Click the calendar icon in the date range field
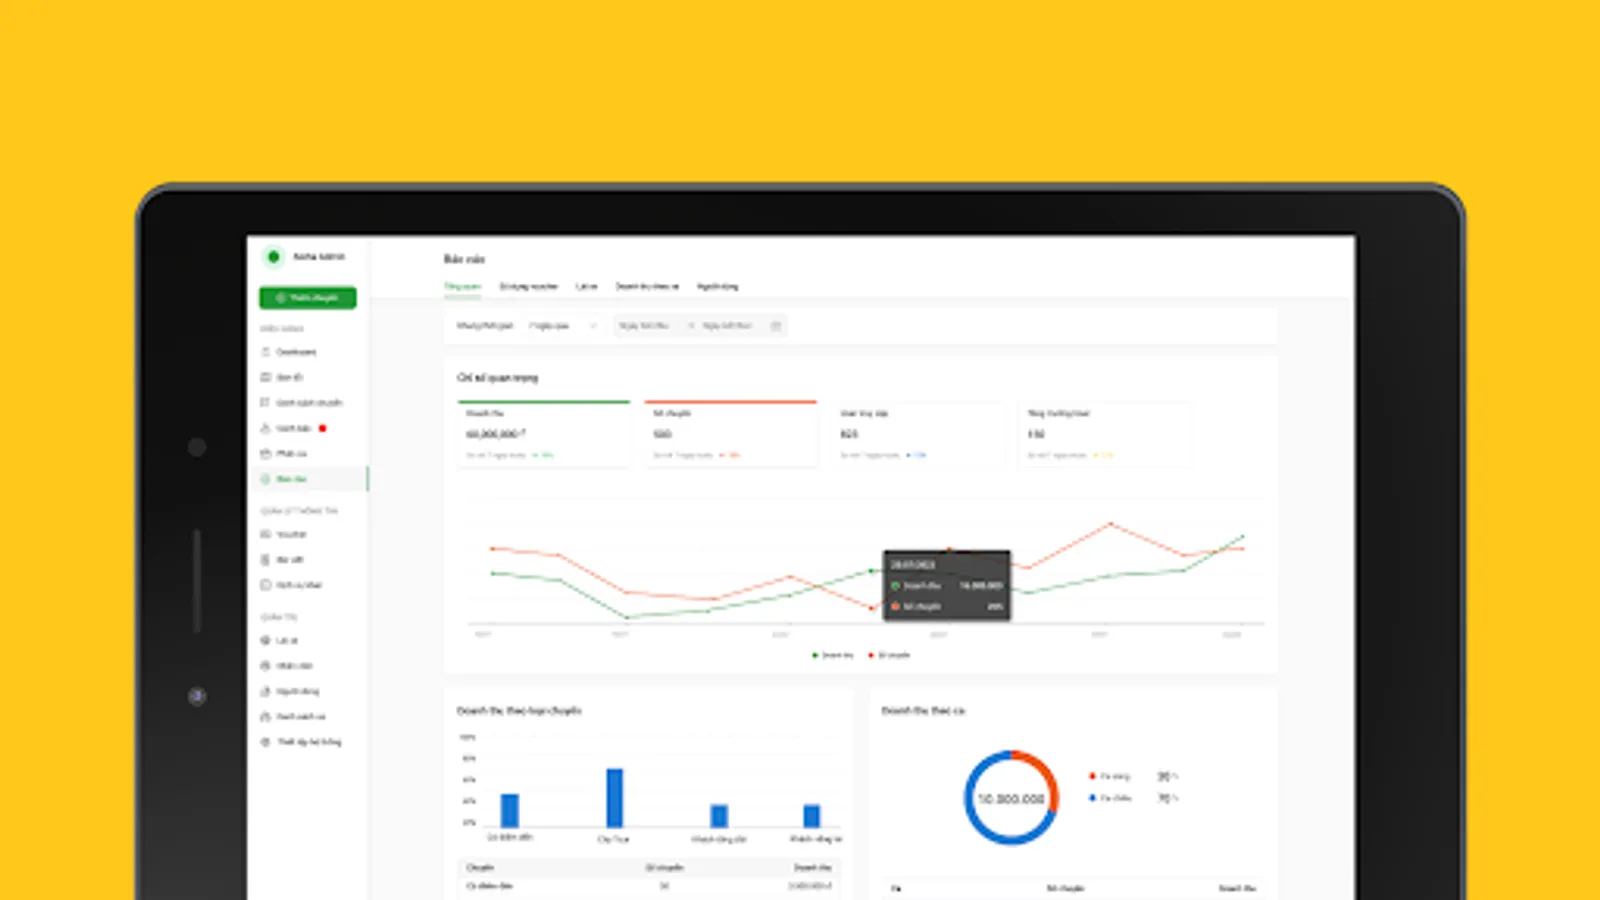Viewport: 1600px width, 900px height. click(776, 326)
